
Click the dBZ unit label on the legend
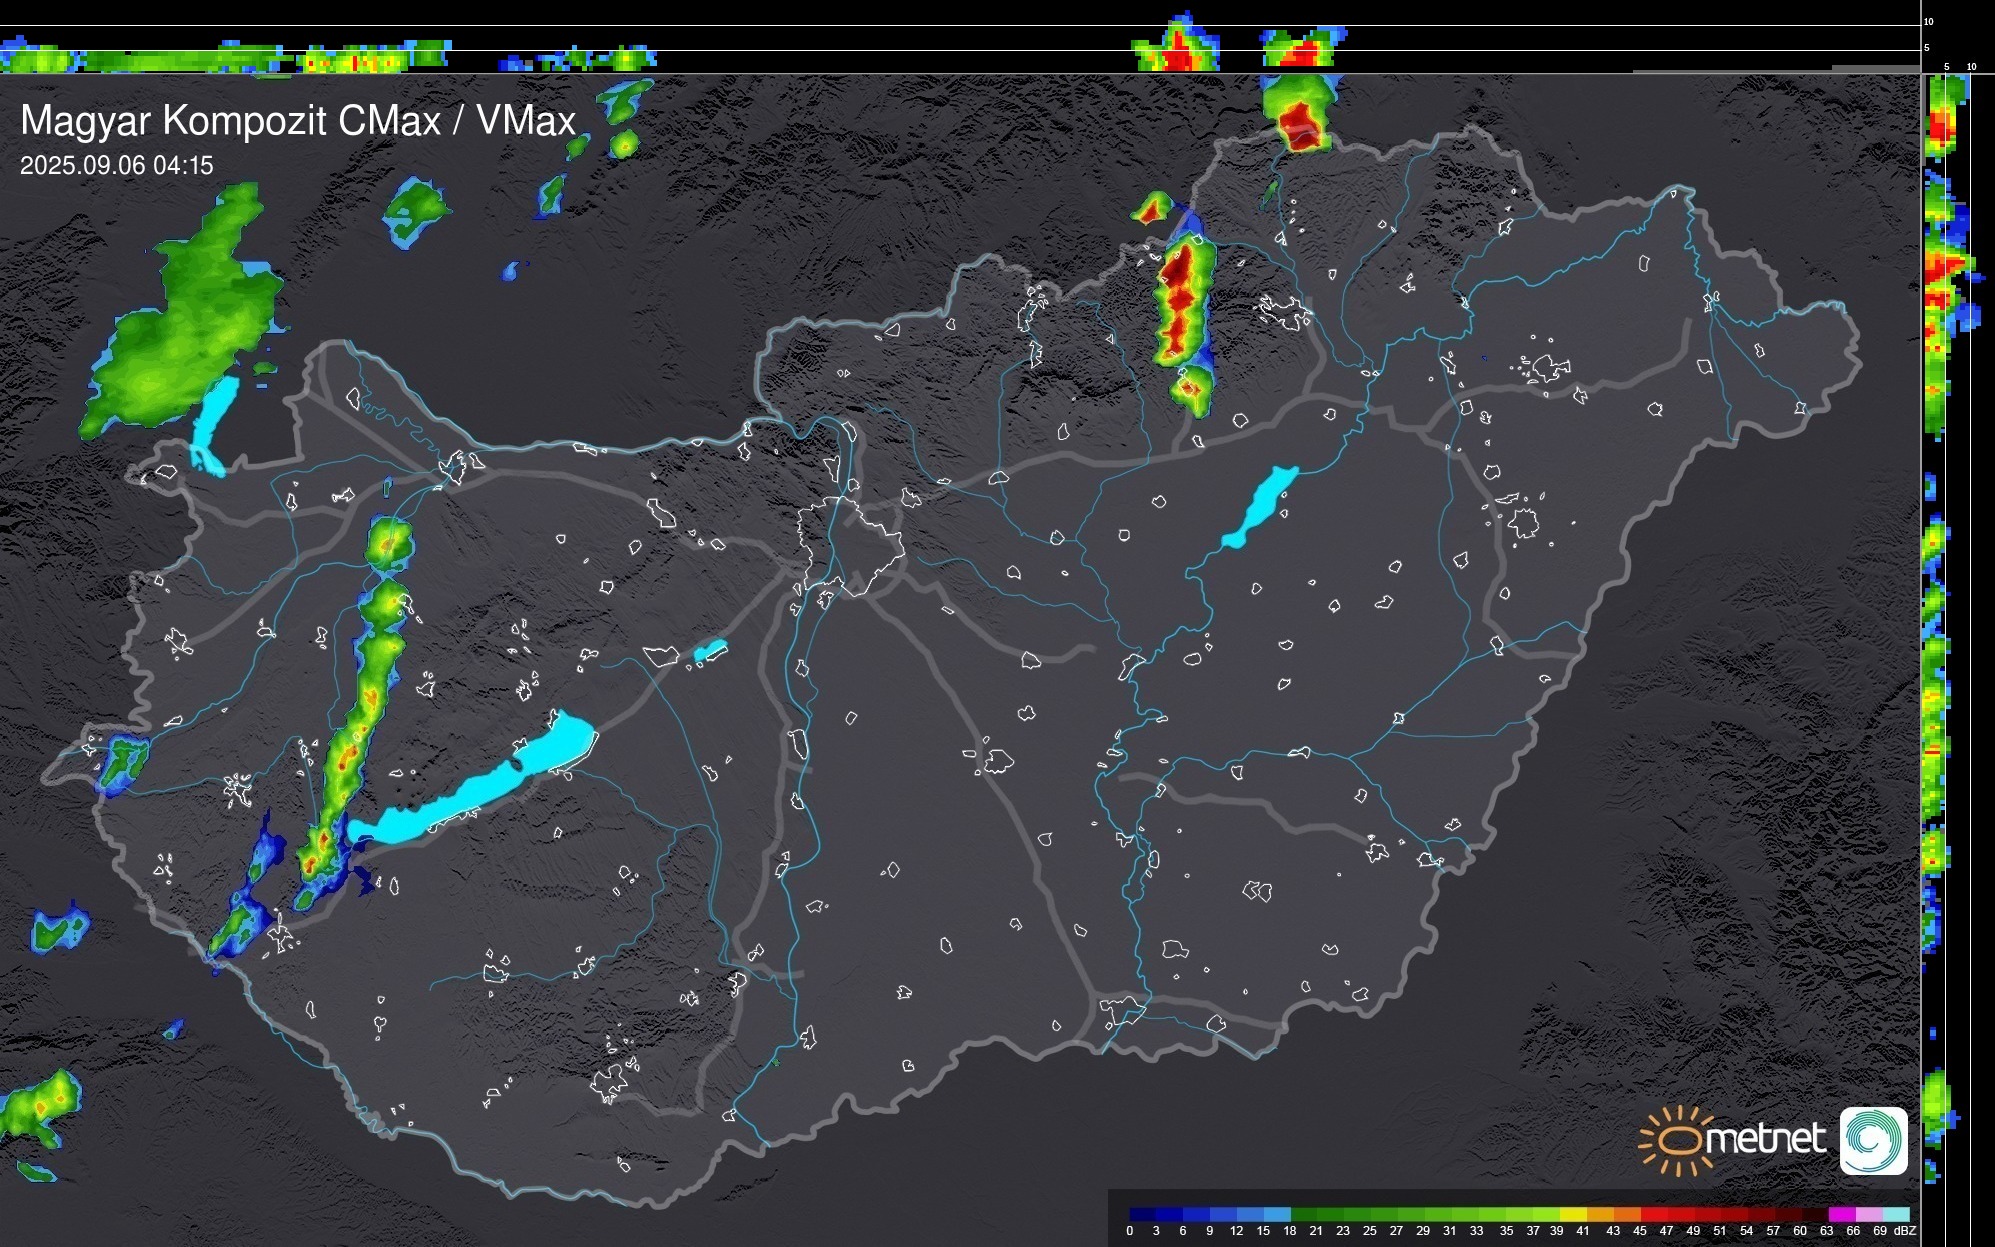click(1904, 1231)
